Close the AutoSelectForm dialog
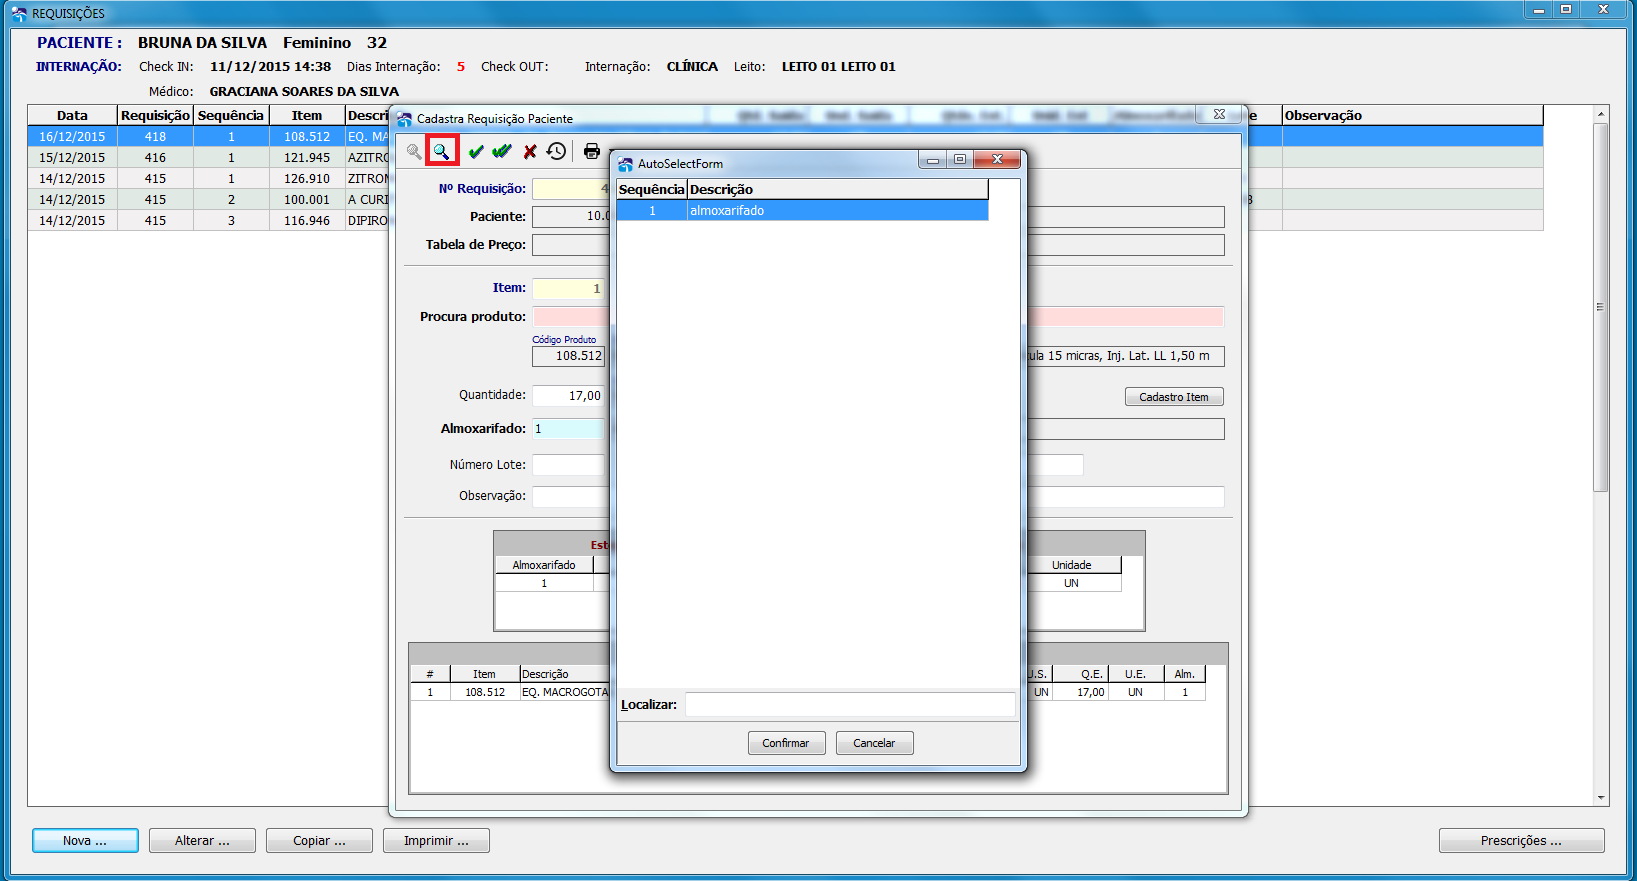Screen dimensions: 1637x881 coord(997,160)
